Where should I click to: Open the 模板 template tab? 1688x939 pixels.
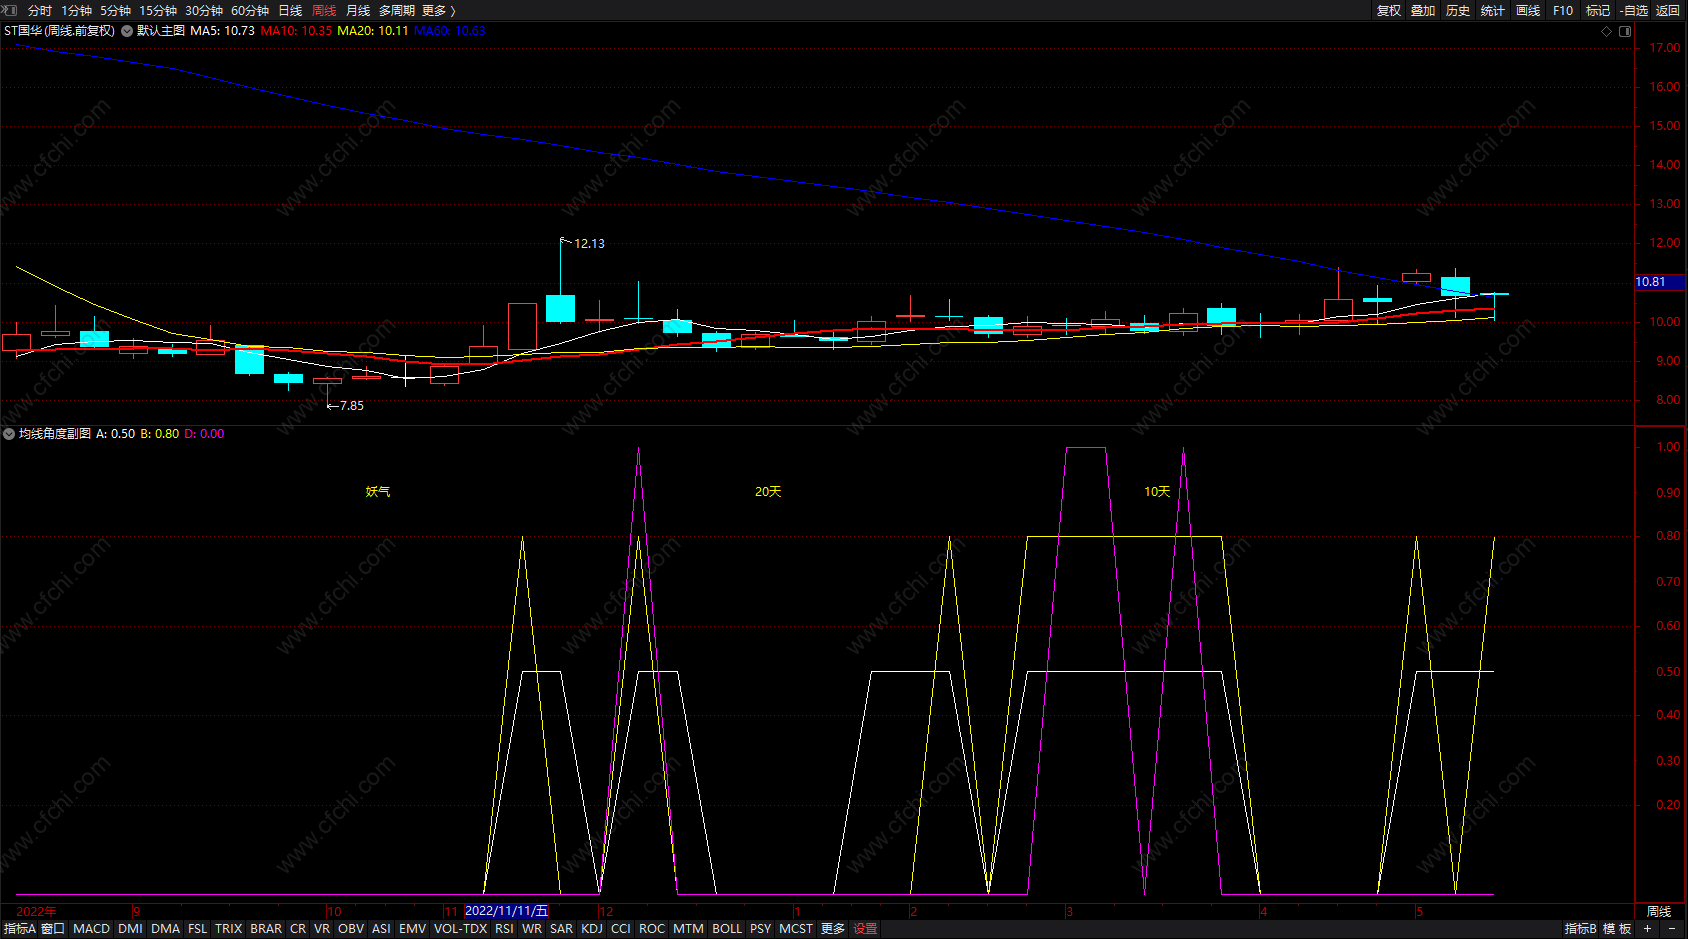(x=1617, y=929)
